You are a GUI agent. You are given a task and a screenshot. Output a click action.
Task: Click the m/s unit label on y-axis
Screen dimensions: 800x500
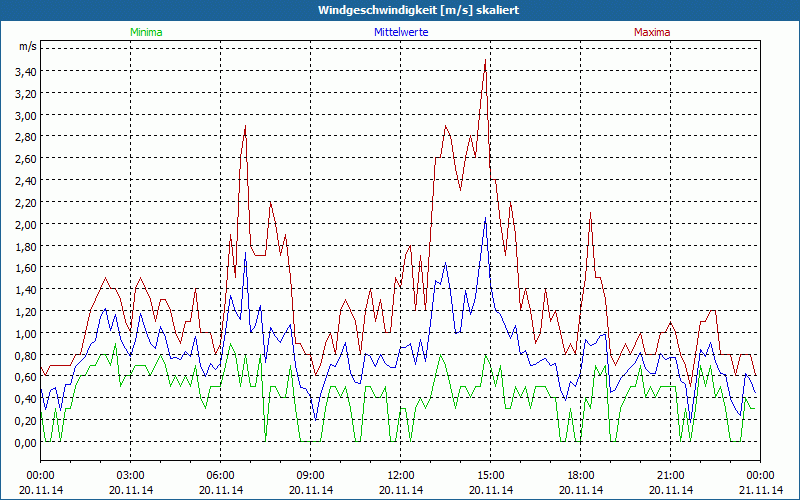tap(28, 46)
